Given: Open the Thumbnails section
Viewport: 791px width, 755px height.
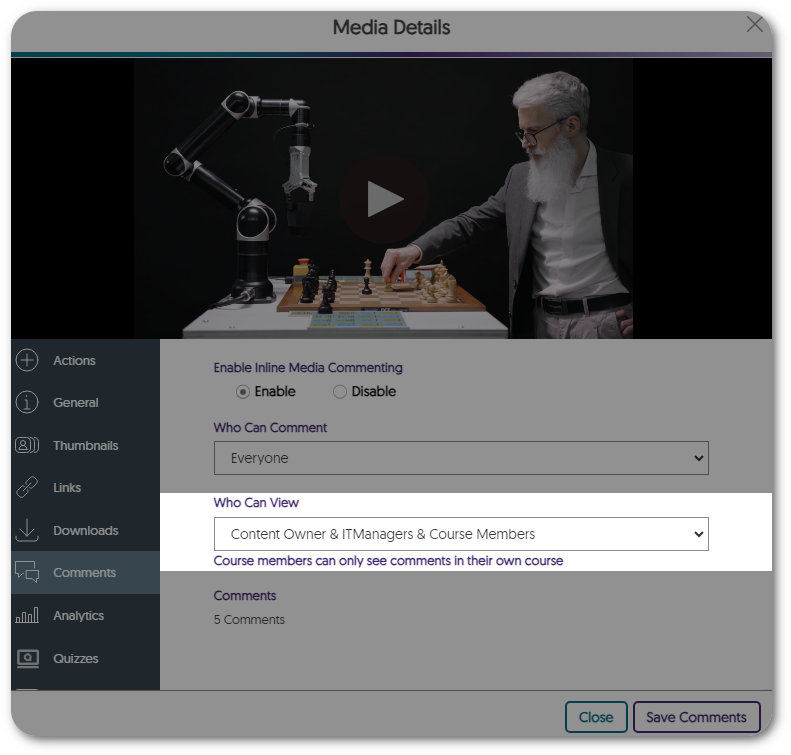Looking at the screenshot, I should click(86, 445).
